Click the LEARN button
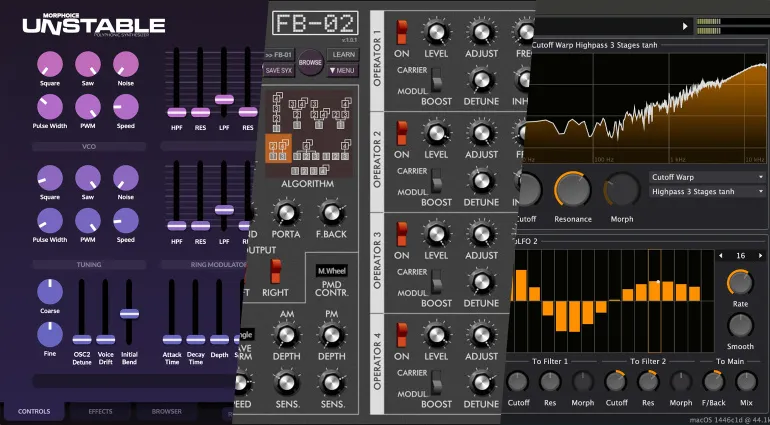The width and height of the screenshot is (770, 425). (x=342, y=55)
